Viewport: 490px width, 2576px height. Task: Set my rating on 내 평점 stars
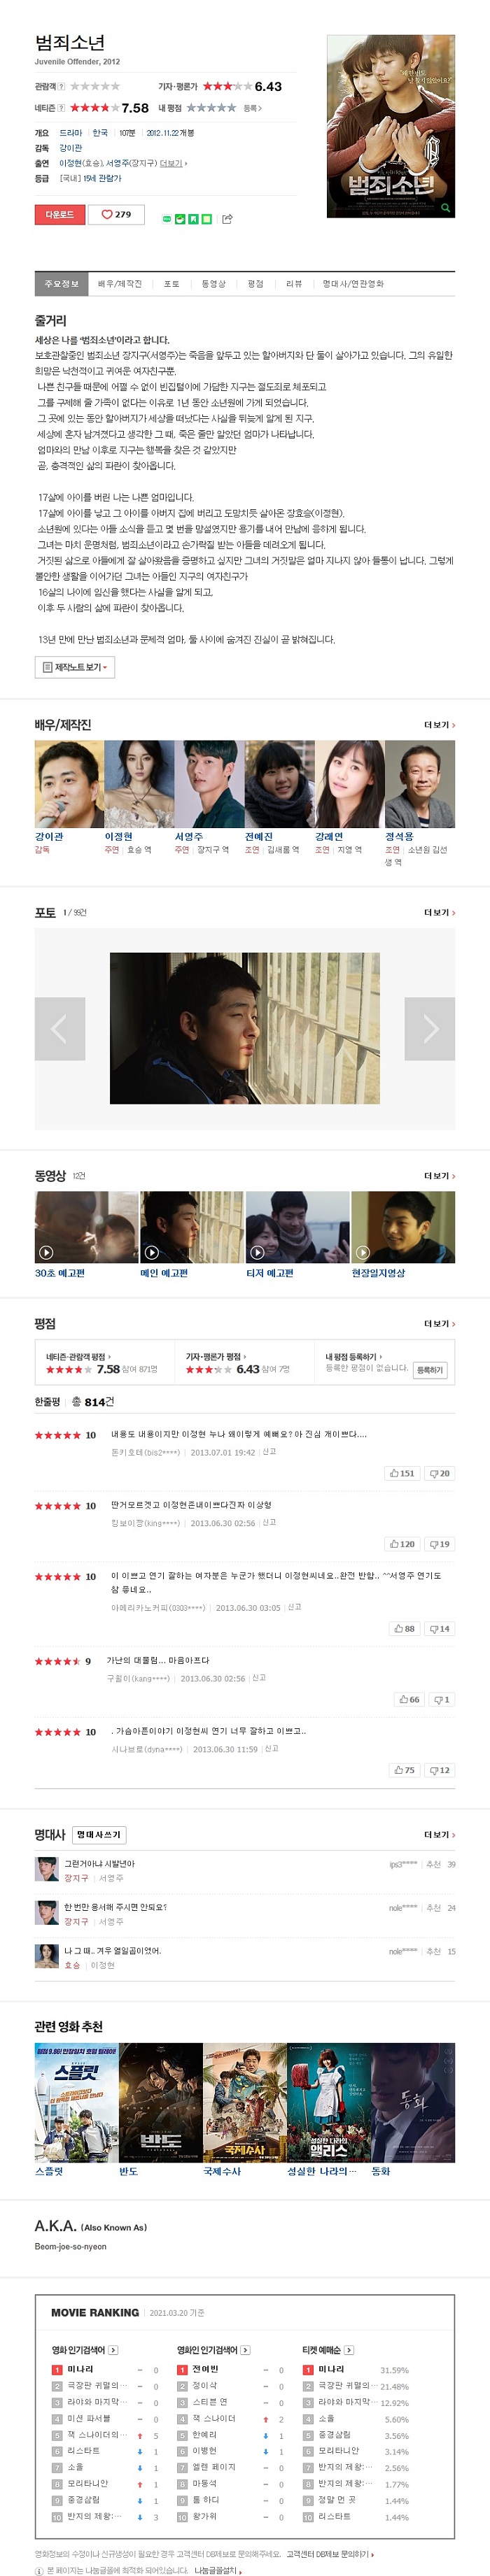(x=211, y=108)
